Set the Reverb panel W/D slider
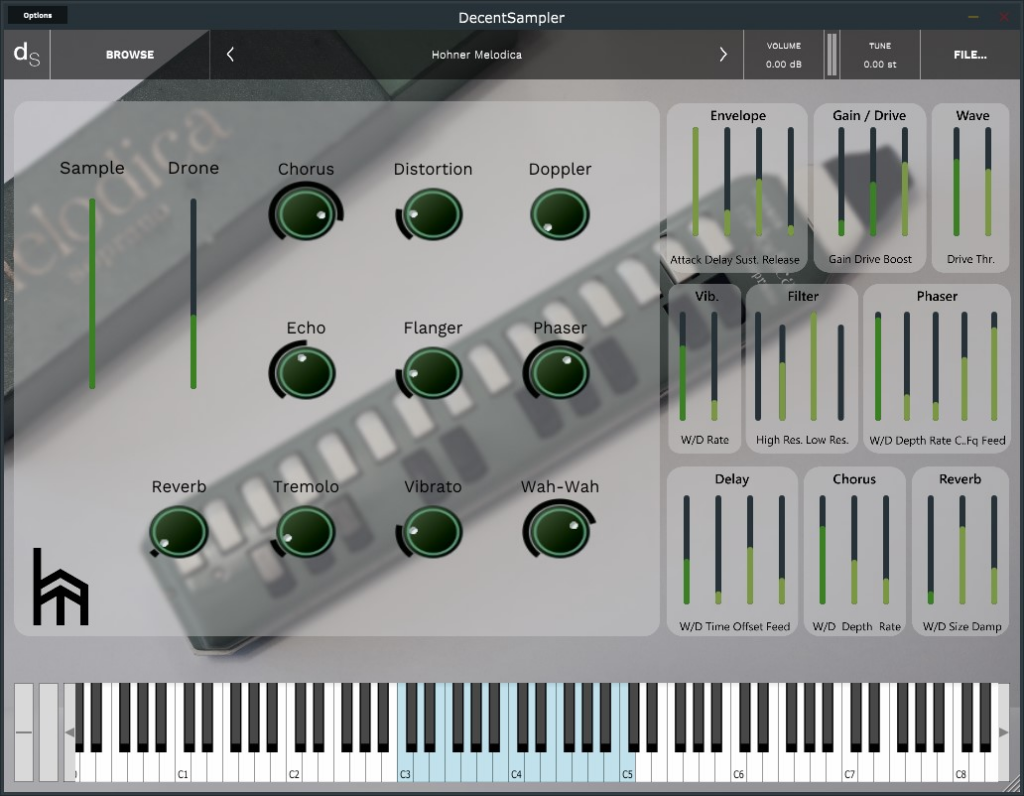The height and width of the screenshot is (796, 1024). [931, 550]
